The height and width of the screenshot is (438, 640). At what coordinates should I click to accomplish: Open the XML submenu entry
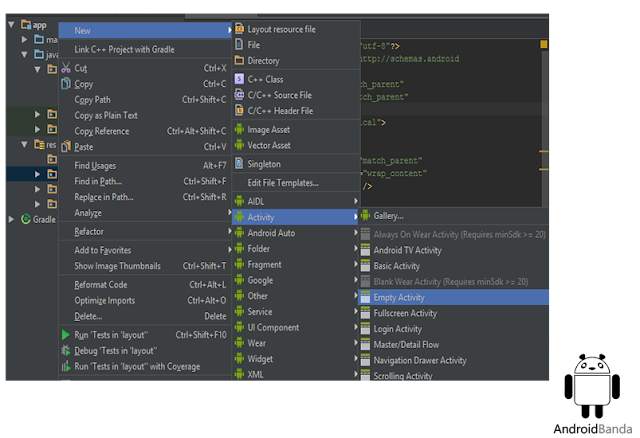coord(295,374)
